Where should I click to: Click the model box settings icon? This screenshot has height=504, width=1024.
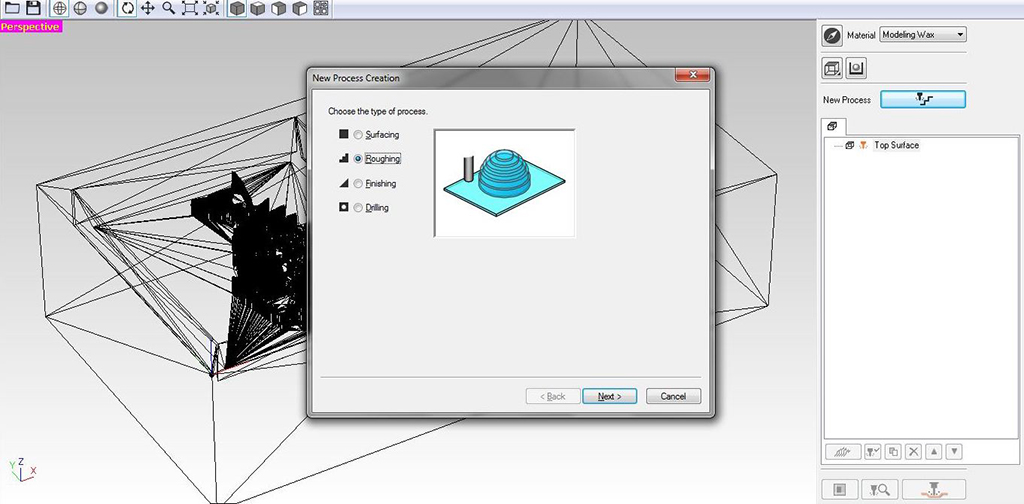(833, 68)
